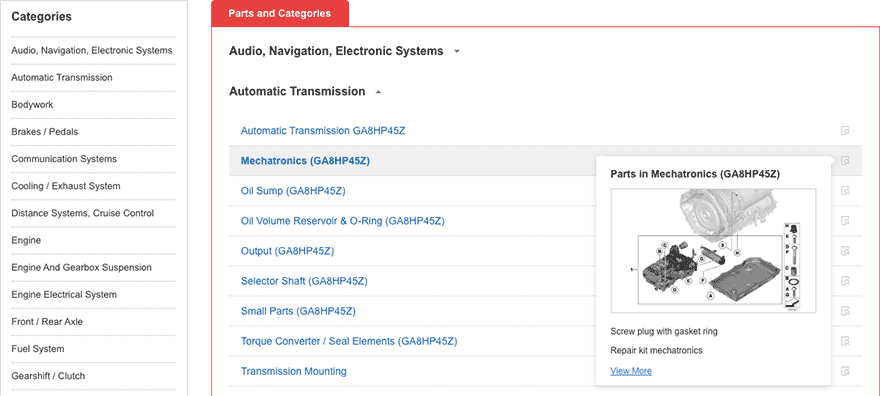Viewport: 880px width, 396px height.
Task: Open Cooling / Exhaust System category
Action: [66, 186]
